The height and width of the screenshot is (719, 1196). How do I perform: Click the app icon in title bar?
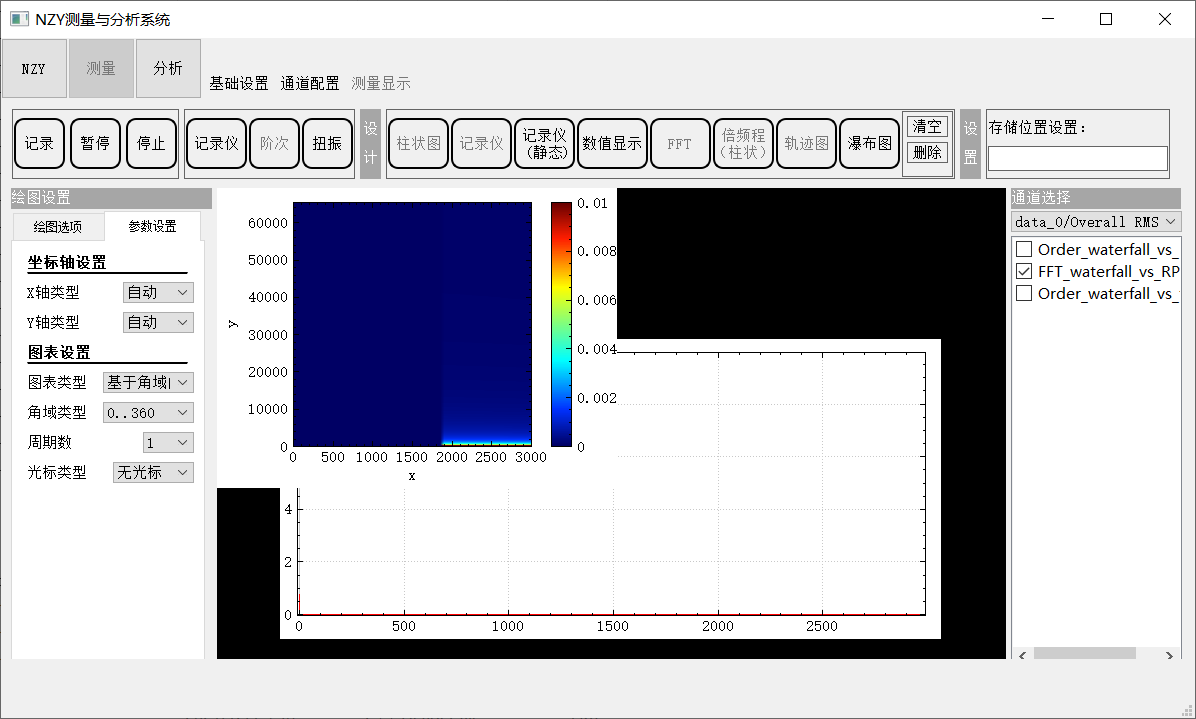coord(19,19)
